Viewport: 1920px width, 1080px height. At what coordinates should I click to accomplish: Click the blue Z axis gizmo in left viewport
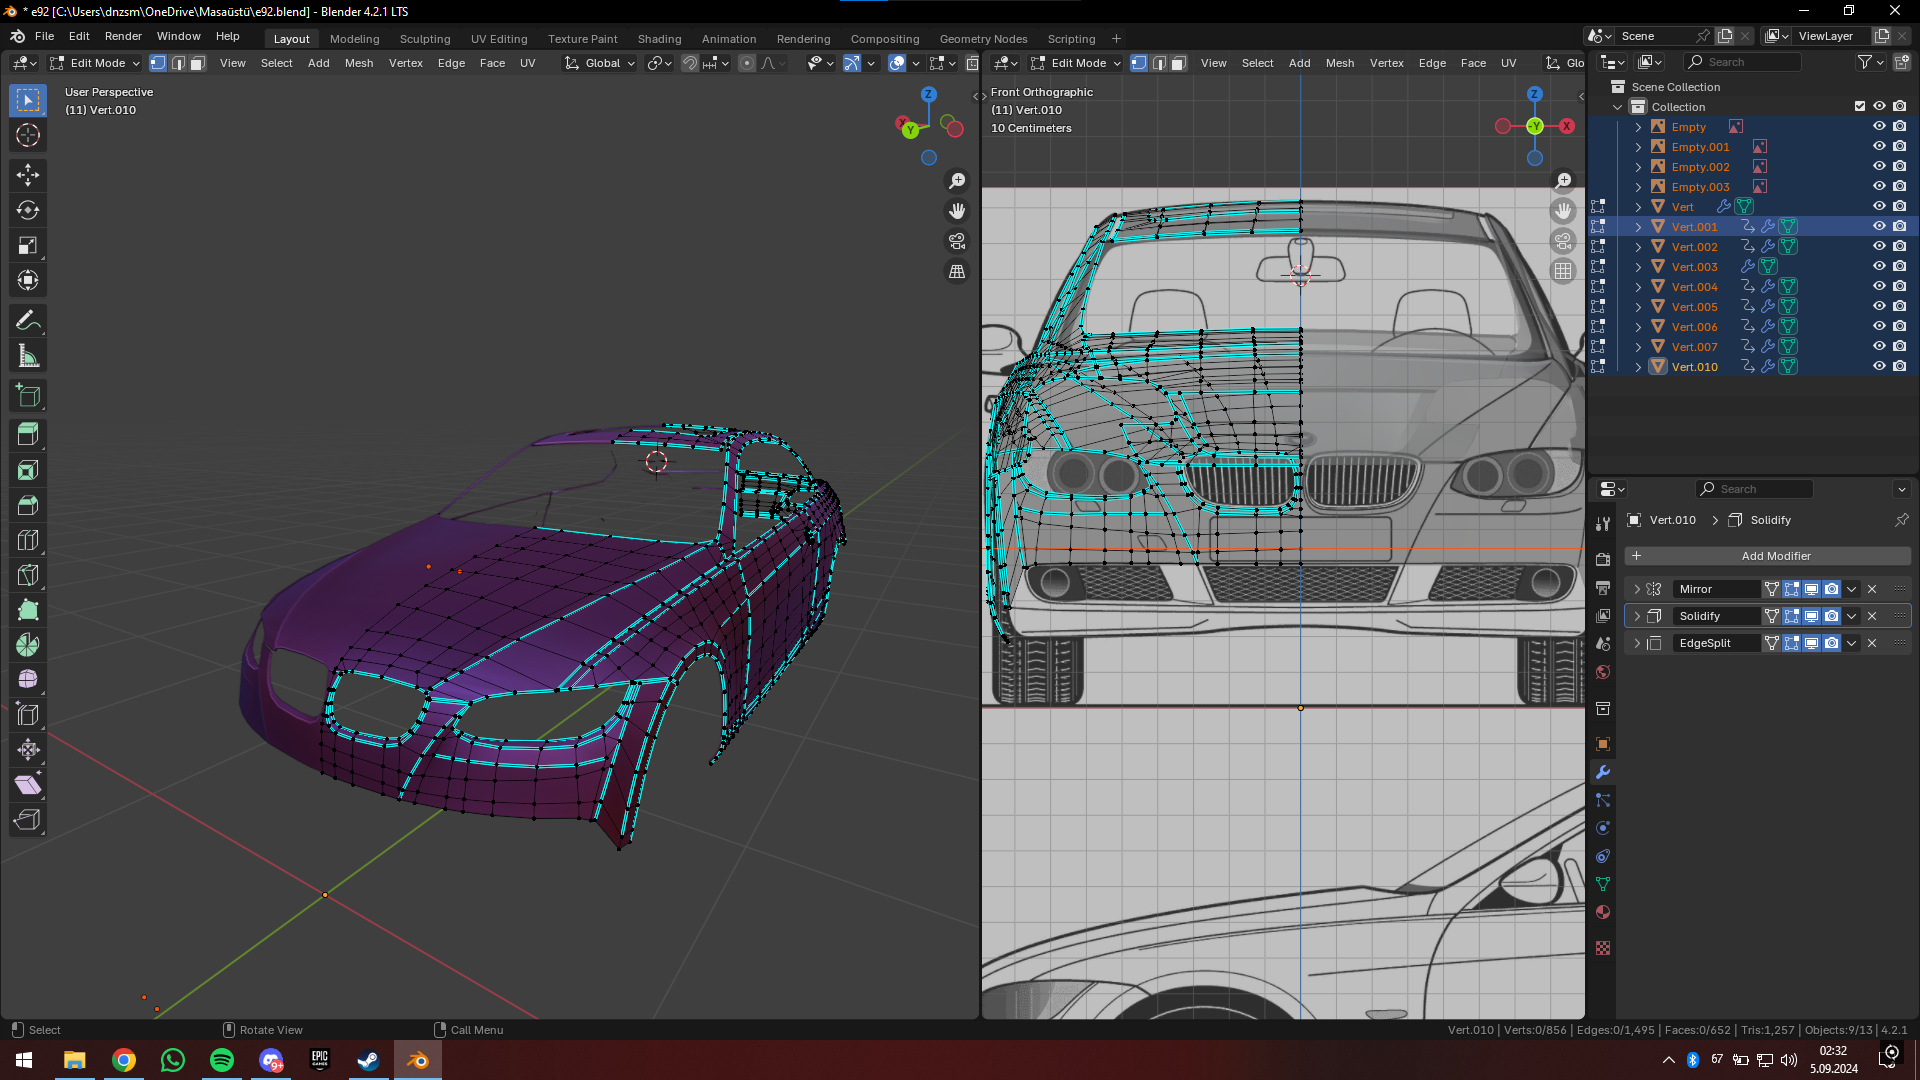click(x=929, y=94)
